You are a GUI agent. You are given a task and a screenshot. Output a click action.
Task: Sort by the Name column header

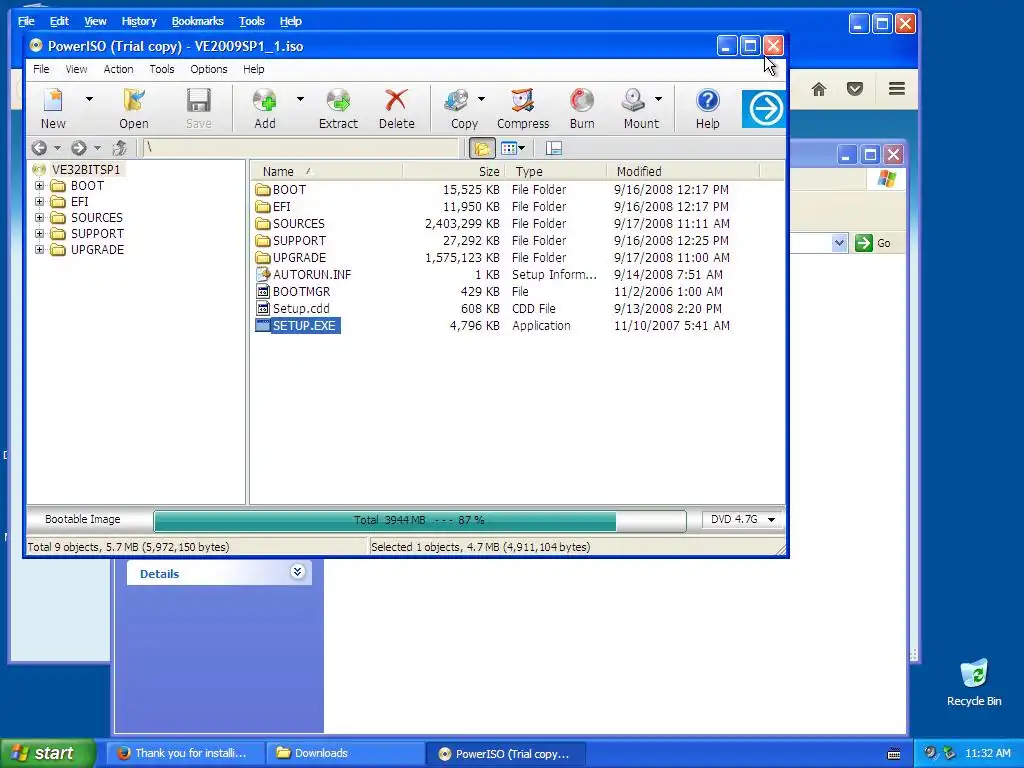326,171
